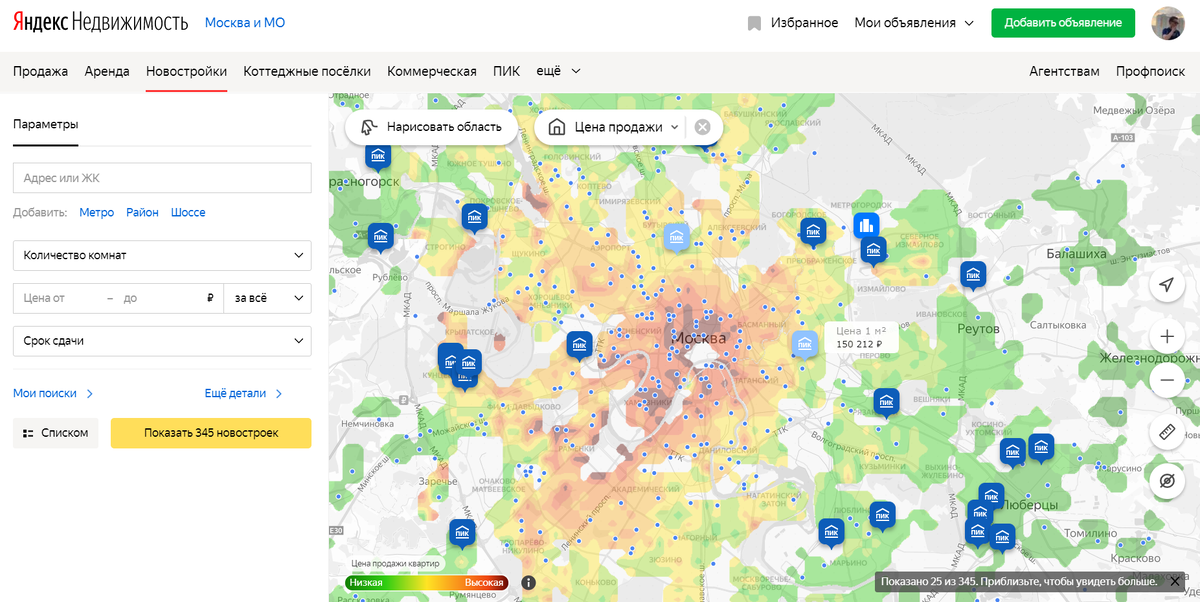Focus the Цена от field
The image size is (1200, 602).
58,298
